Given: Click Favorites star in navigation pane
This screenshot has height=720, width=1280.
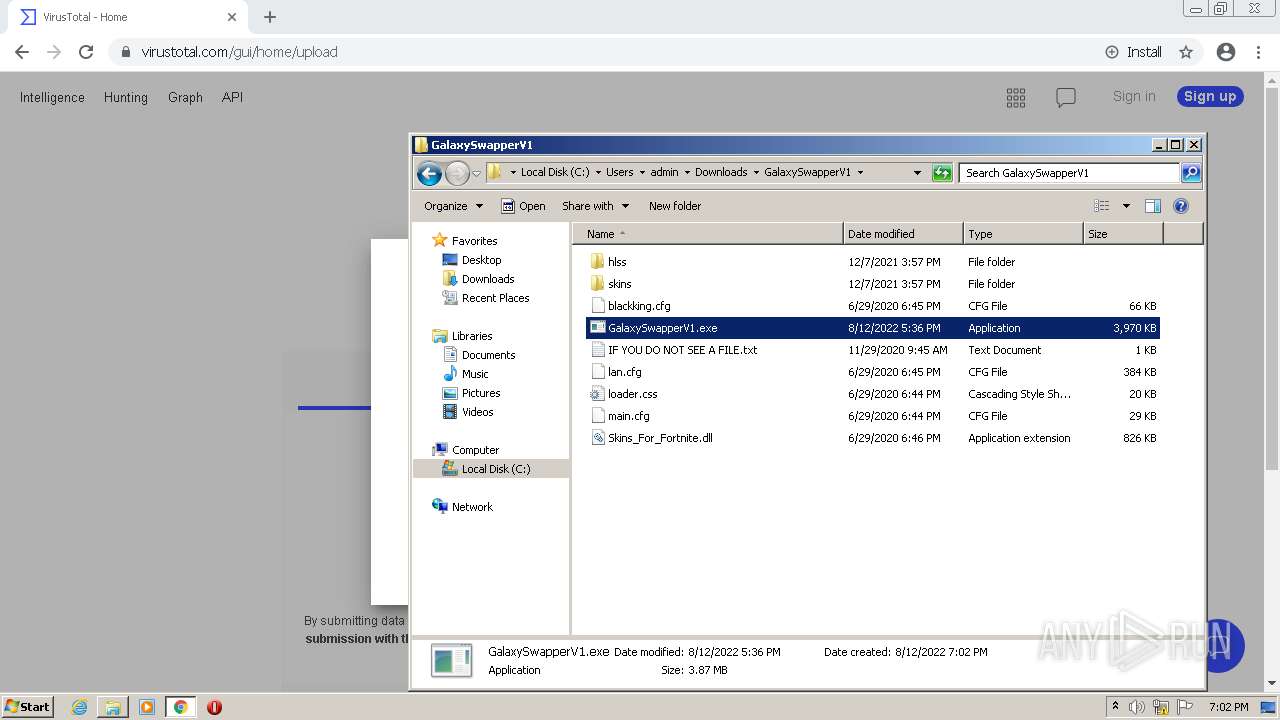Looking at the screenshot, I should click(x=439, y=240).
